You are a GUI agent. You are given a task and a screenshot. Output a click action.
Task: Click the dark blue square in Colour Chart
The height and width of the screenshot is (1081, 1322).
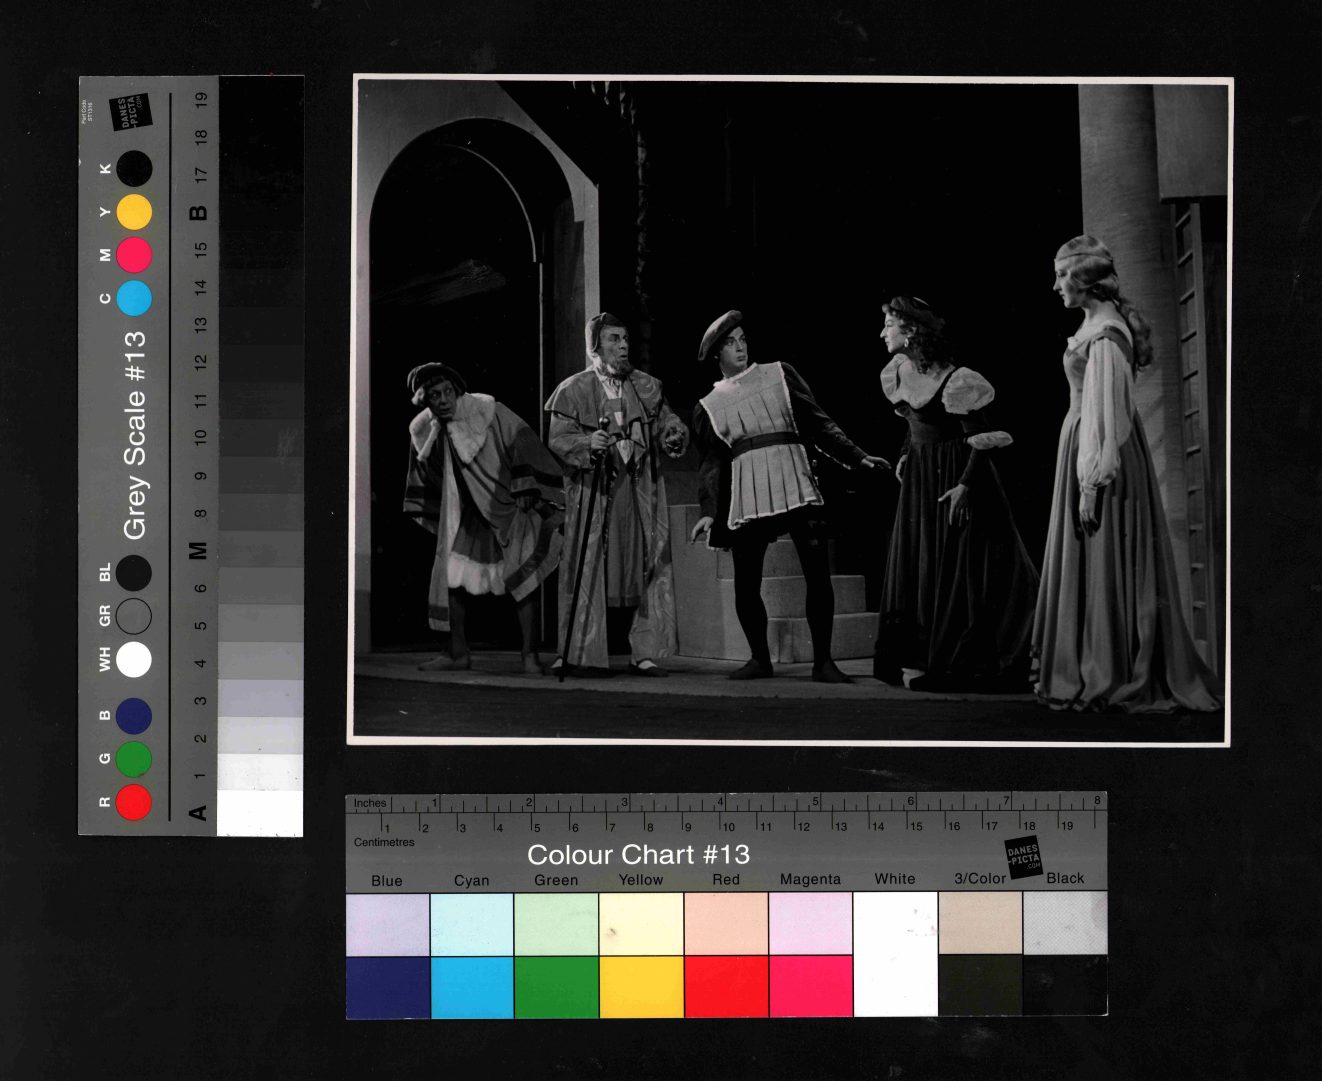click(388, 986)
